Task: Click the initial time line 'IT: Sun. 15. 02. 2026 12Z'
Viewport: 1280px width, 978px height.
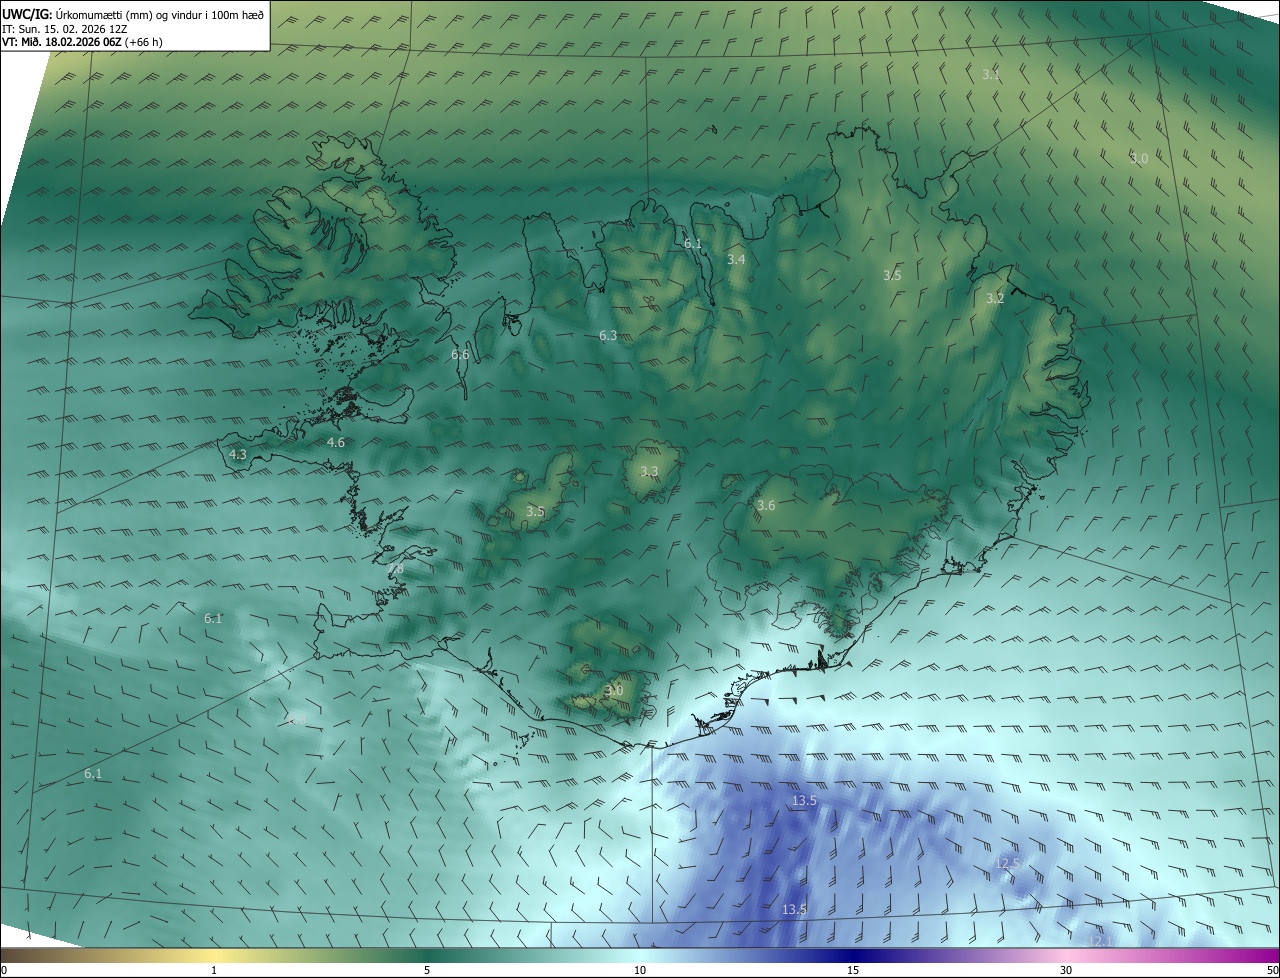Action: tap(64, 29)
